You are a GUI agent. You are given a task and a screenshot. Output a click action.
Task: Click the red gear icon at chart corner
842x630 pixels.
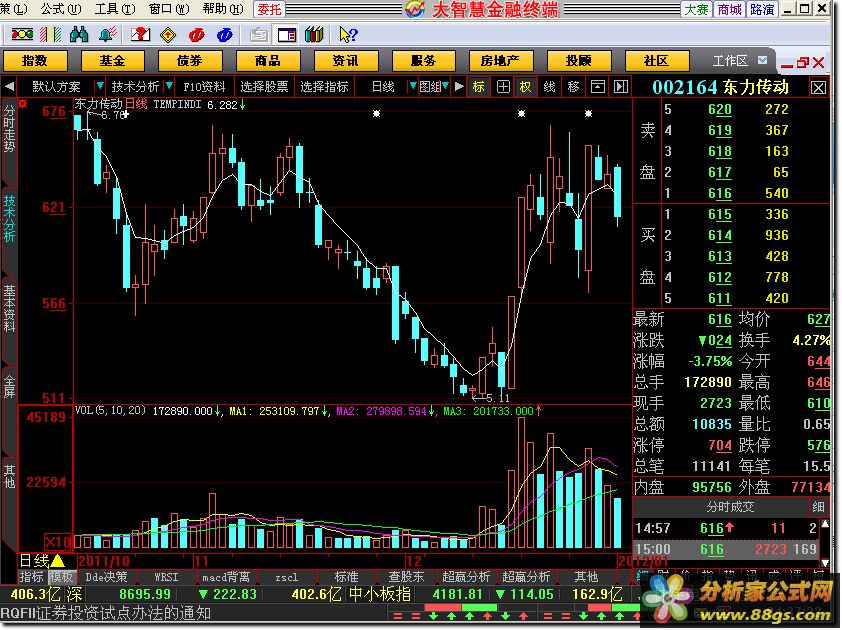click(23, 103)
